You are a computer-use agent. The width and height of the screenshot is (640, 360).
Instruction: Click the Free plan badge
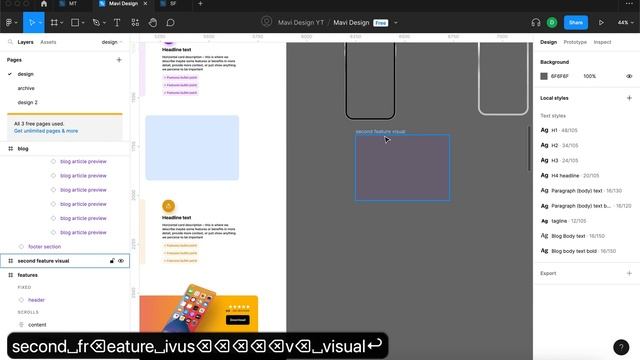380,23
